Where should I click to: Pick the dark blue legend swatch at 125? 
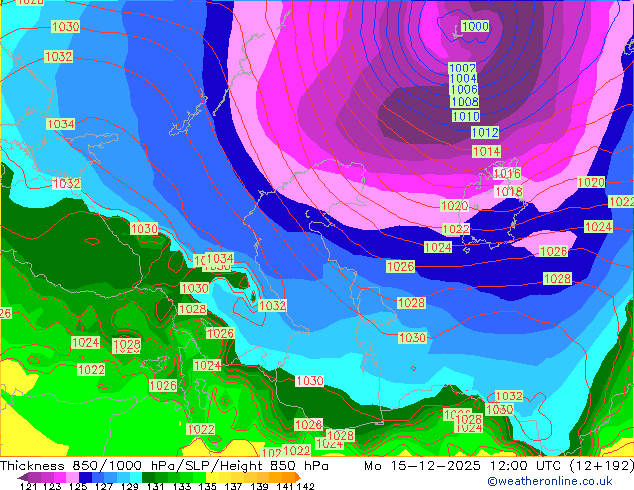click(x=85, y=477)
